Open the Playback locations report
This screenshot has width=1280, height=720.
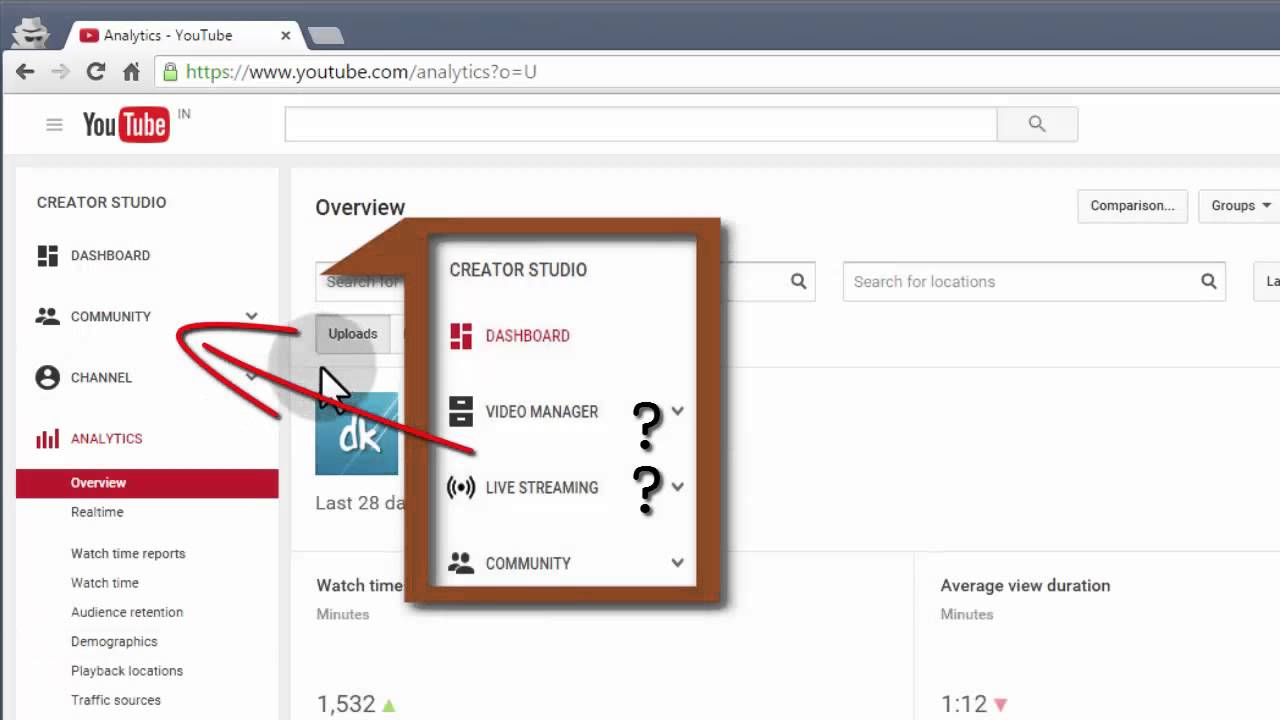tap(127, 671)
